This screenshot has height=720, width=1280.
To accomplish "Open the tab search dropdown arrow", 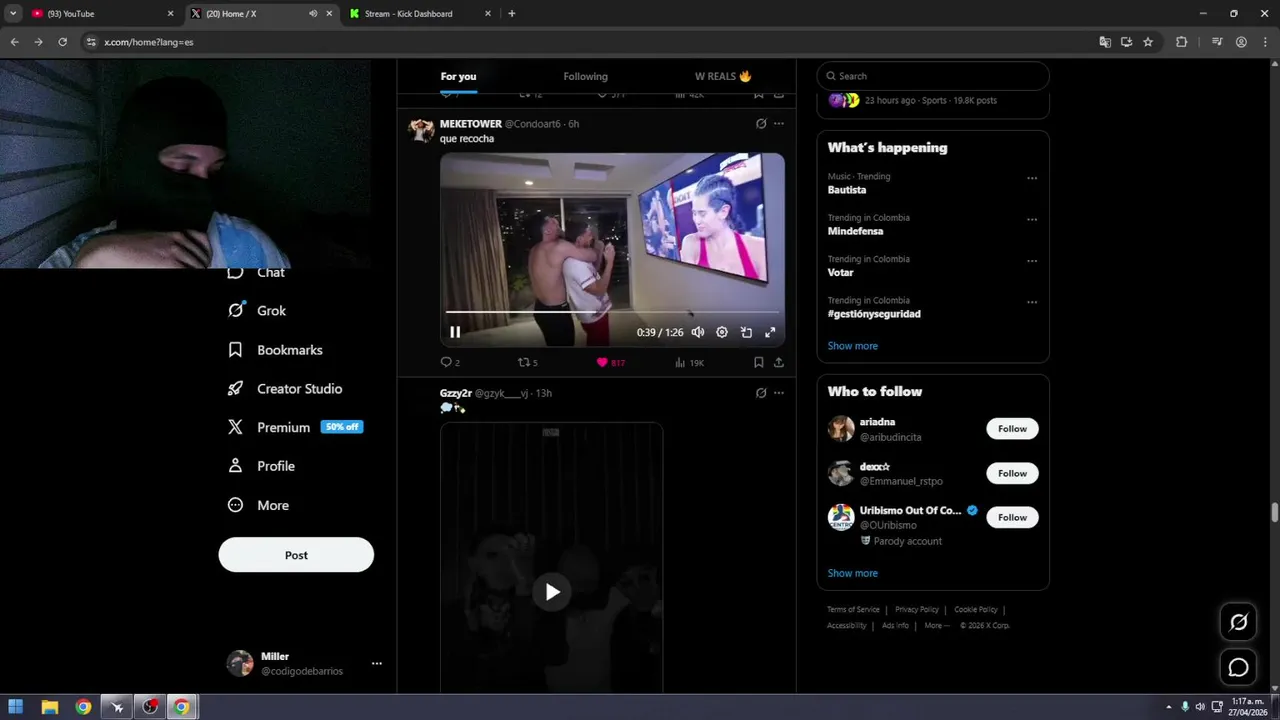I will click(13, 14).
